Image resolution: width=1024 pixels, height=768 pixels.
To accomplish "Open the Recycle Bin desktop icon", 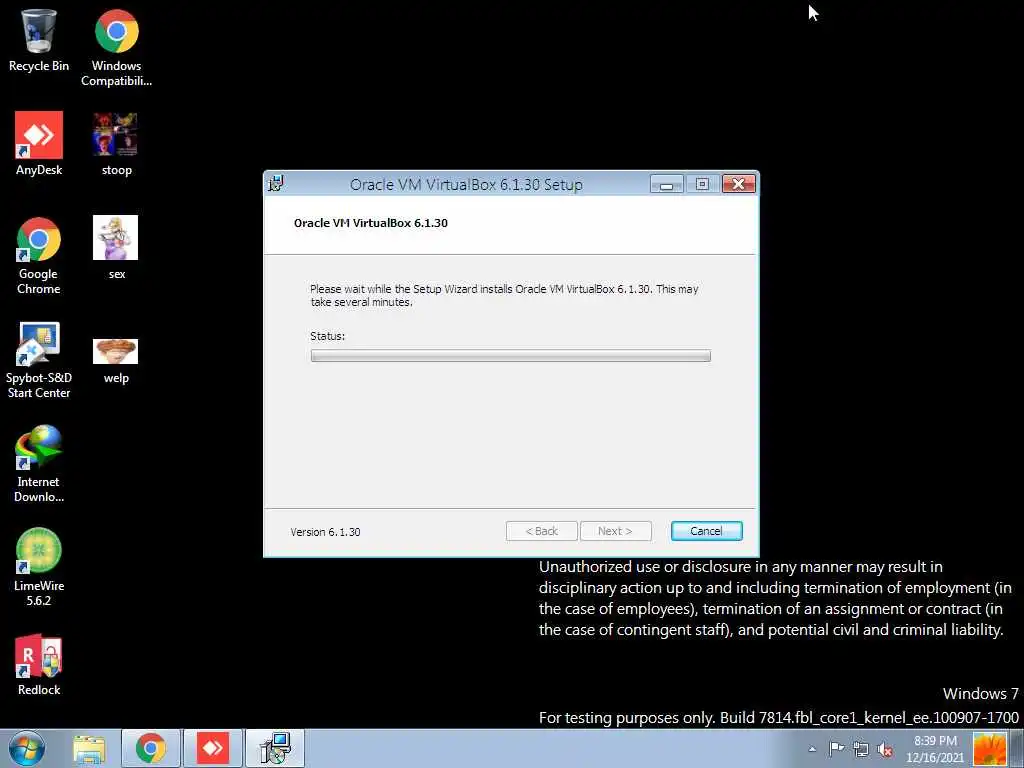I will pos(39,40).
